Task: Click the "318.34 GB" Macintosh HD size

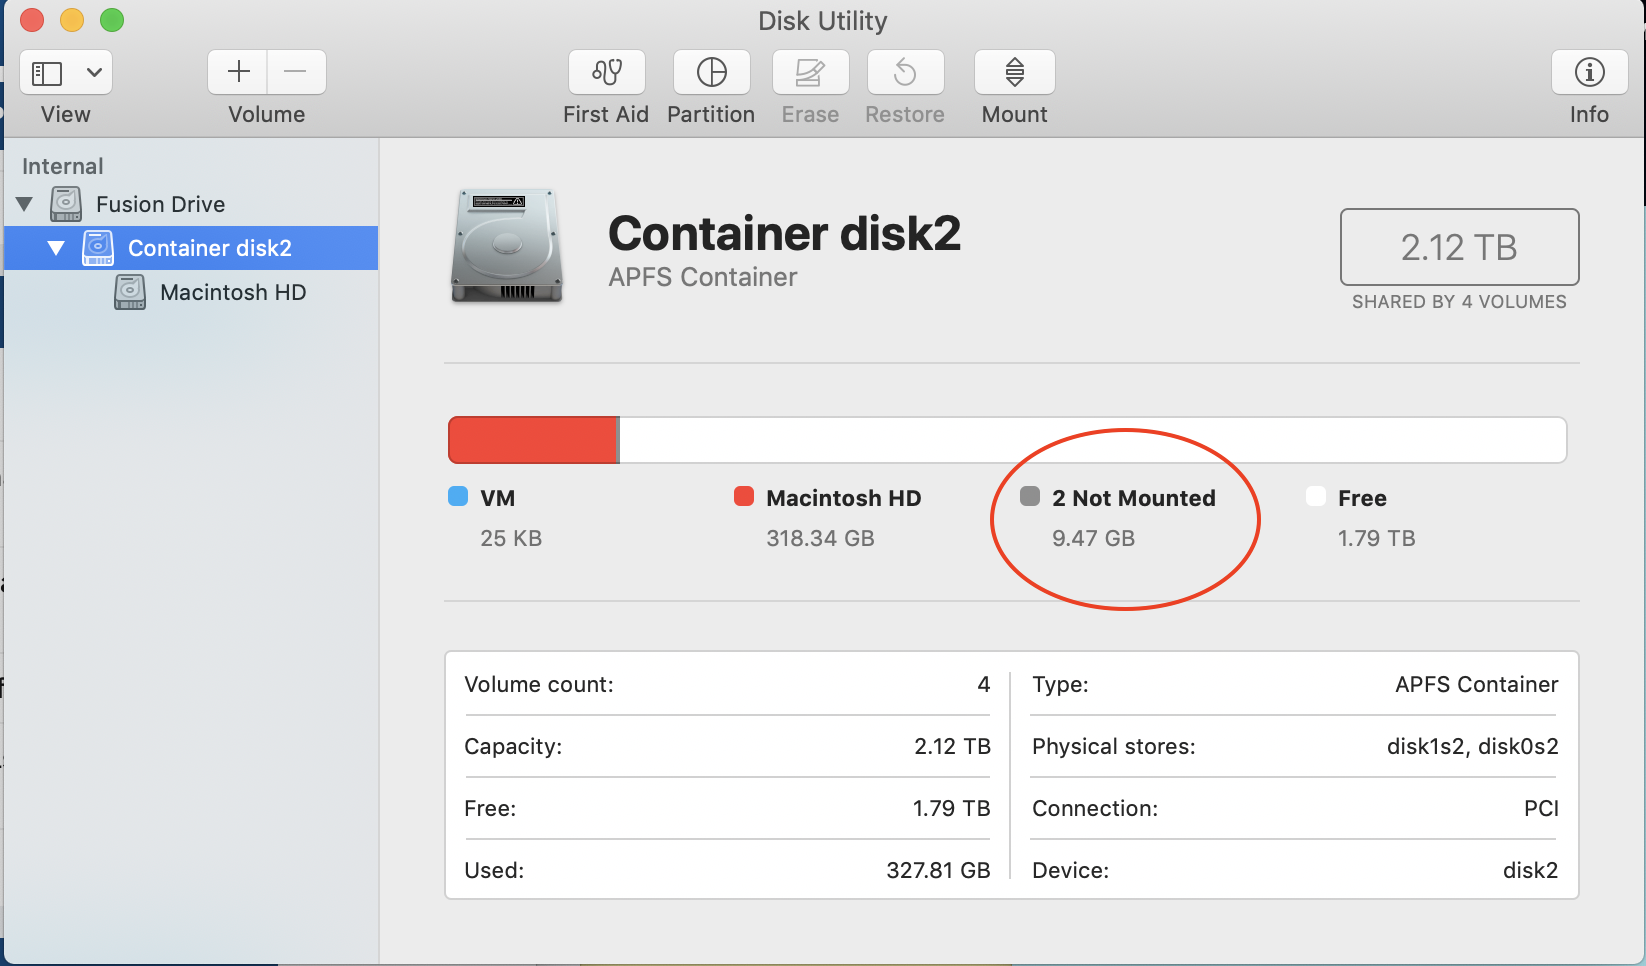Action: [x=820, y=538]
